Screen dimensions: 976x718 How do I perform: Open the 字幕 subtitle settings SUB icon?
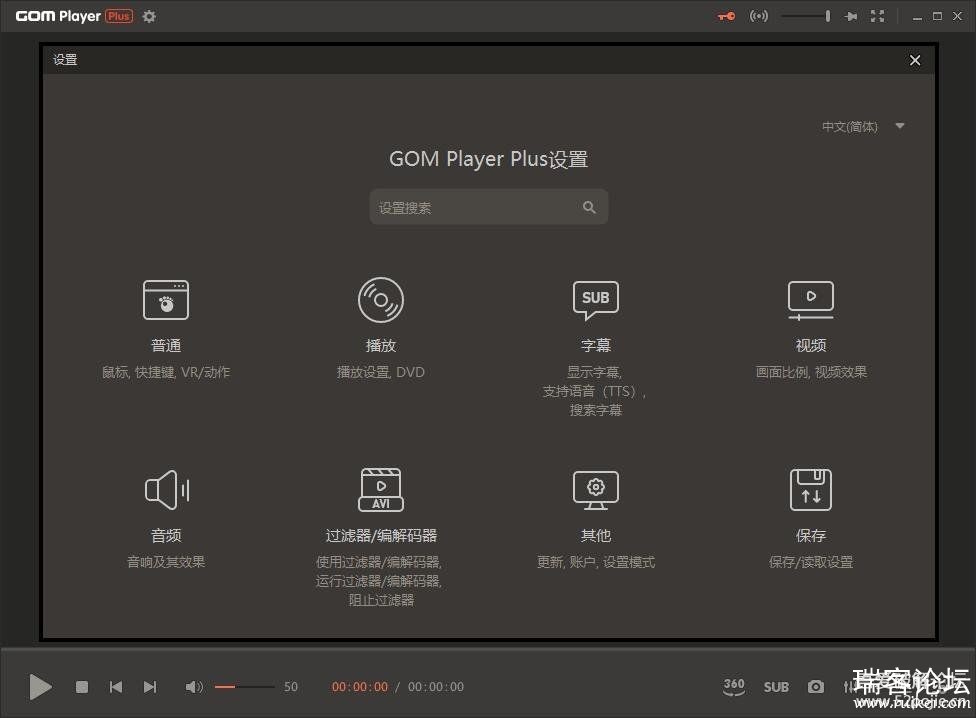(595, 299)
